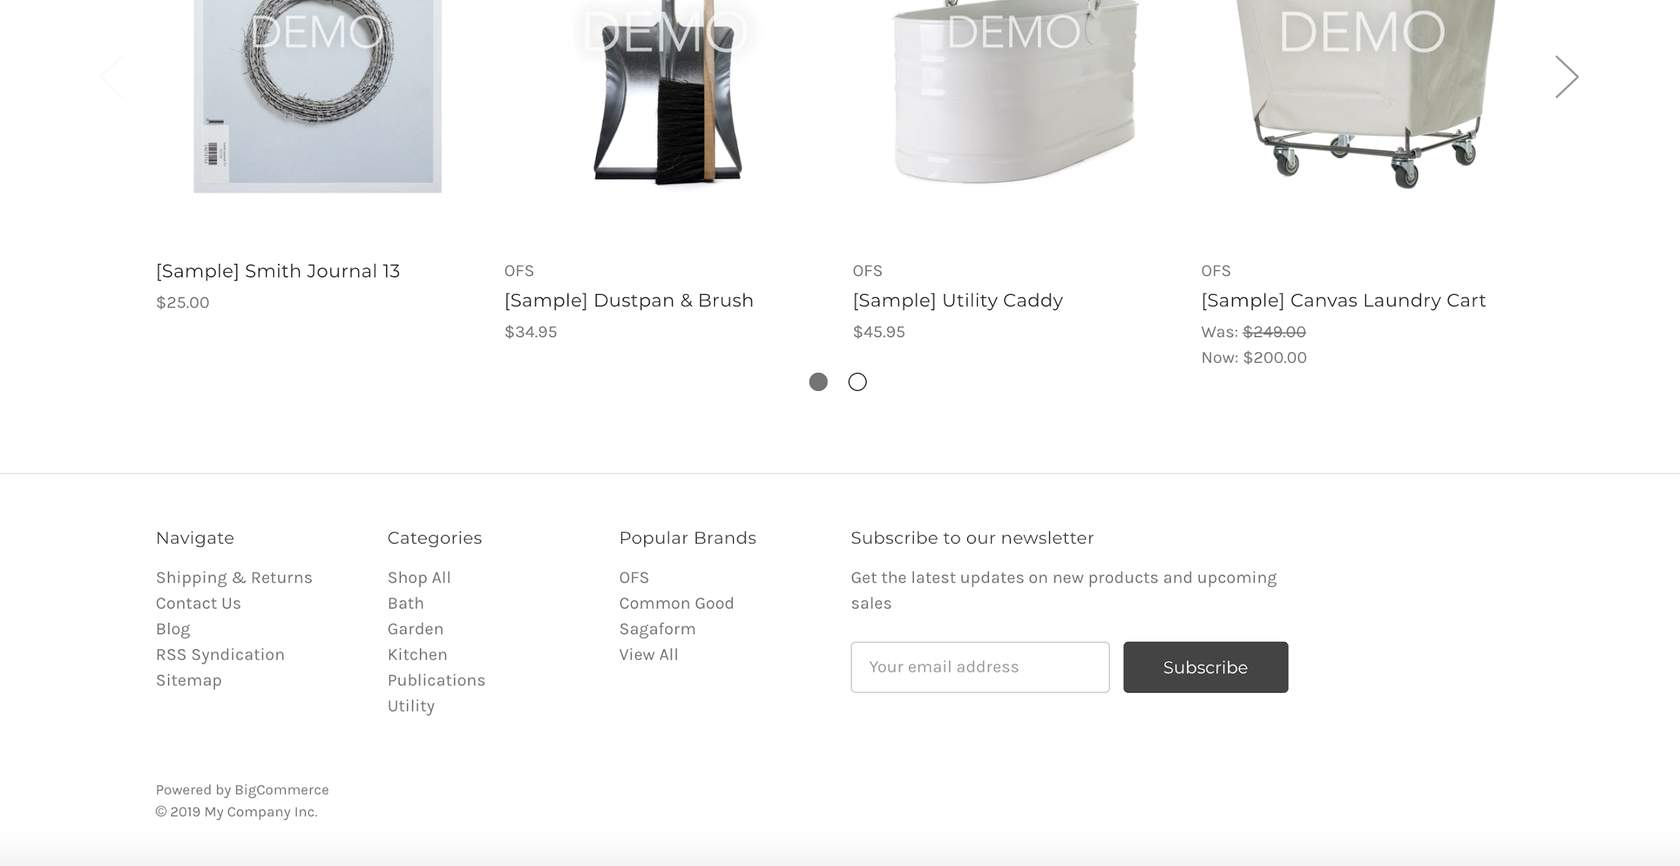Image resolution: width=1680 pixels, height=866 pixels.
Task: Visit the BigCommerce link in footer
Action: click(281, 790)
